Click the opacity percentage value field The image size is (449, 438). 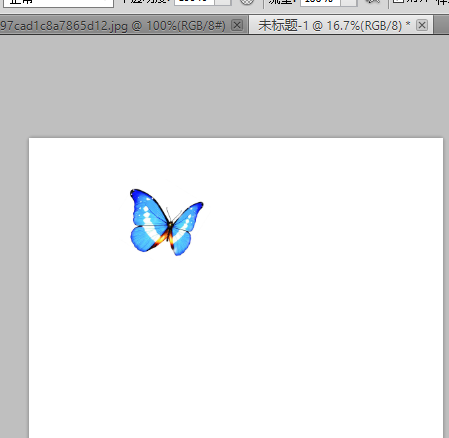[x=194, y=2]
